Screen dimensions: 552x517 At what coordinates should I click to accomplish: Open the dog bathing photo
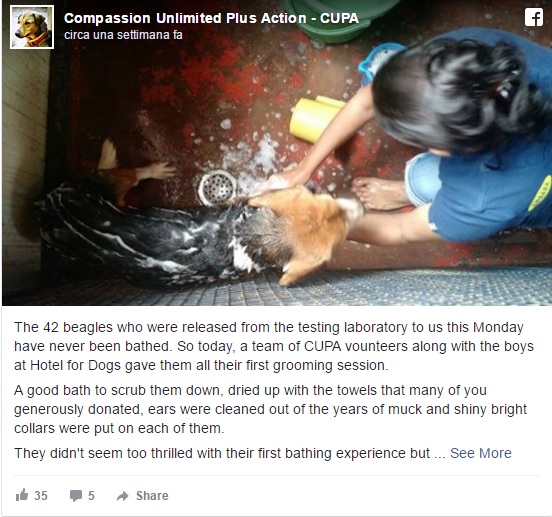coord(277,153)
